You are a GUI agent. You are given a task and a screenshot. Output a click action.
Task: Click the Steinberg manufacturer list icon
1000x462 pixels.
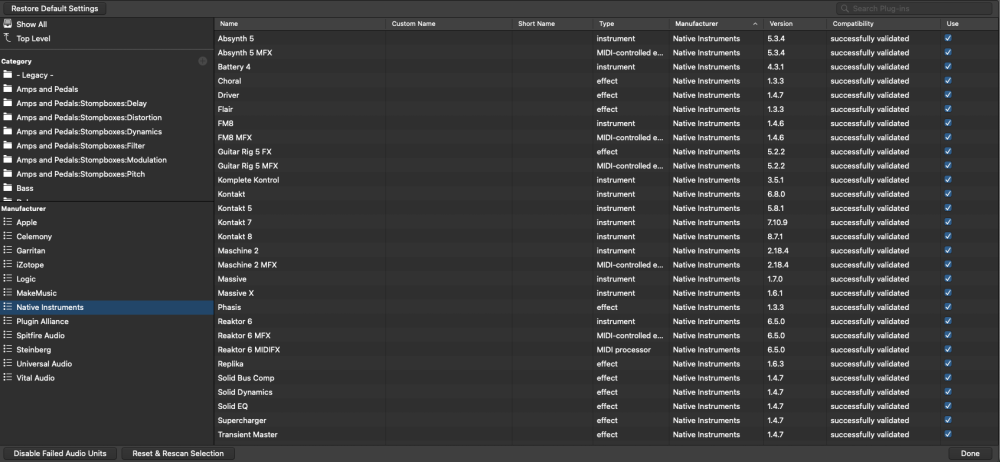(8, 349)
